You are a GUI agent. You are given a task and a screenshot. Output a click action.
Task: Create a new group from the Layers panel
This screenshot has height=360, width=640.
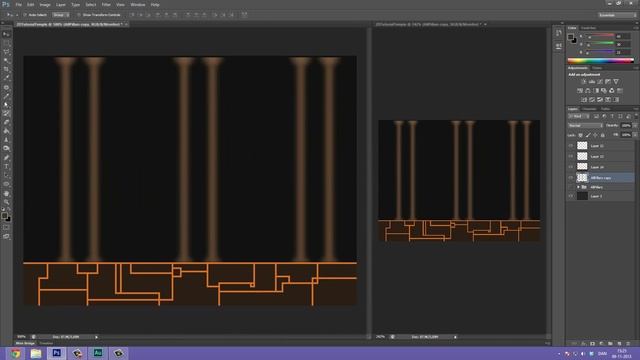[610, 344]
